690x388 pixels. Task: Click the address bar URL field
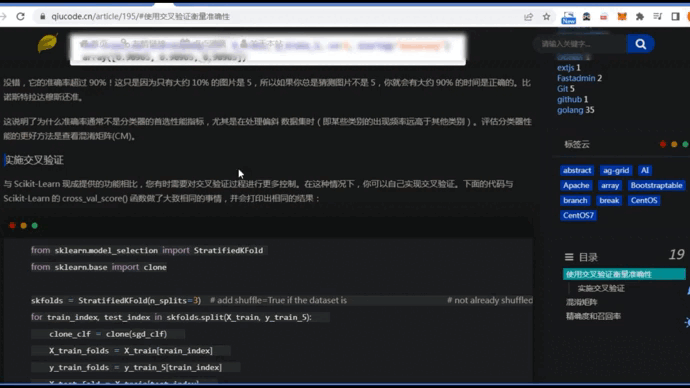point(282,17)
